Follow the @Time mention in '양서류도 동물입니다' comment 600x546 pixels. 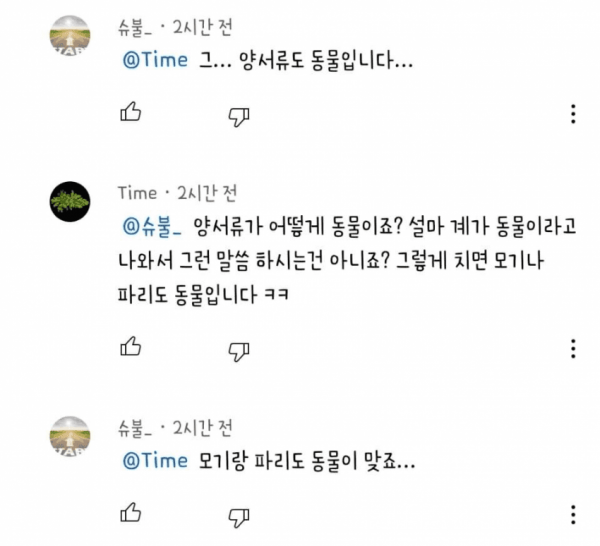[155, 60]
